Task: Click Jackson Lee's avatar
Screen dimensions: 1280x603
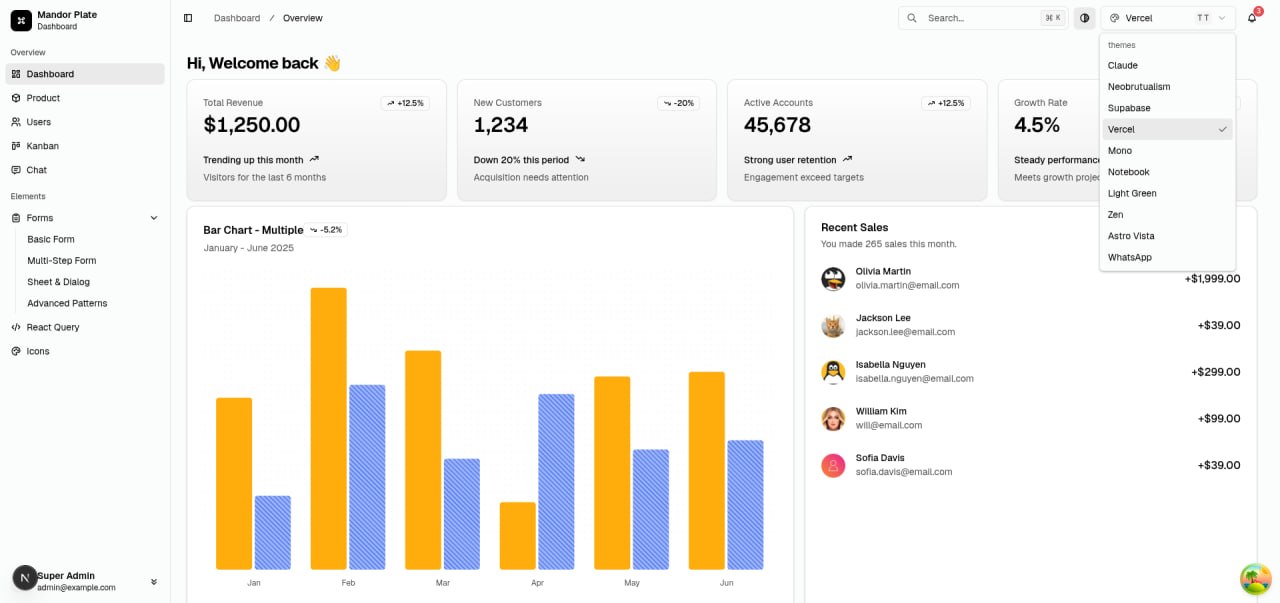Action: [833, 325]
